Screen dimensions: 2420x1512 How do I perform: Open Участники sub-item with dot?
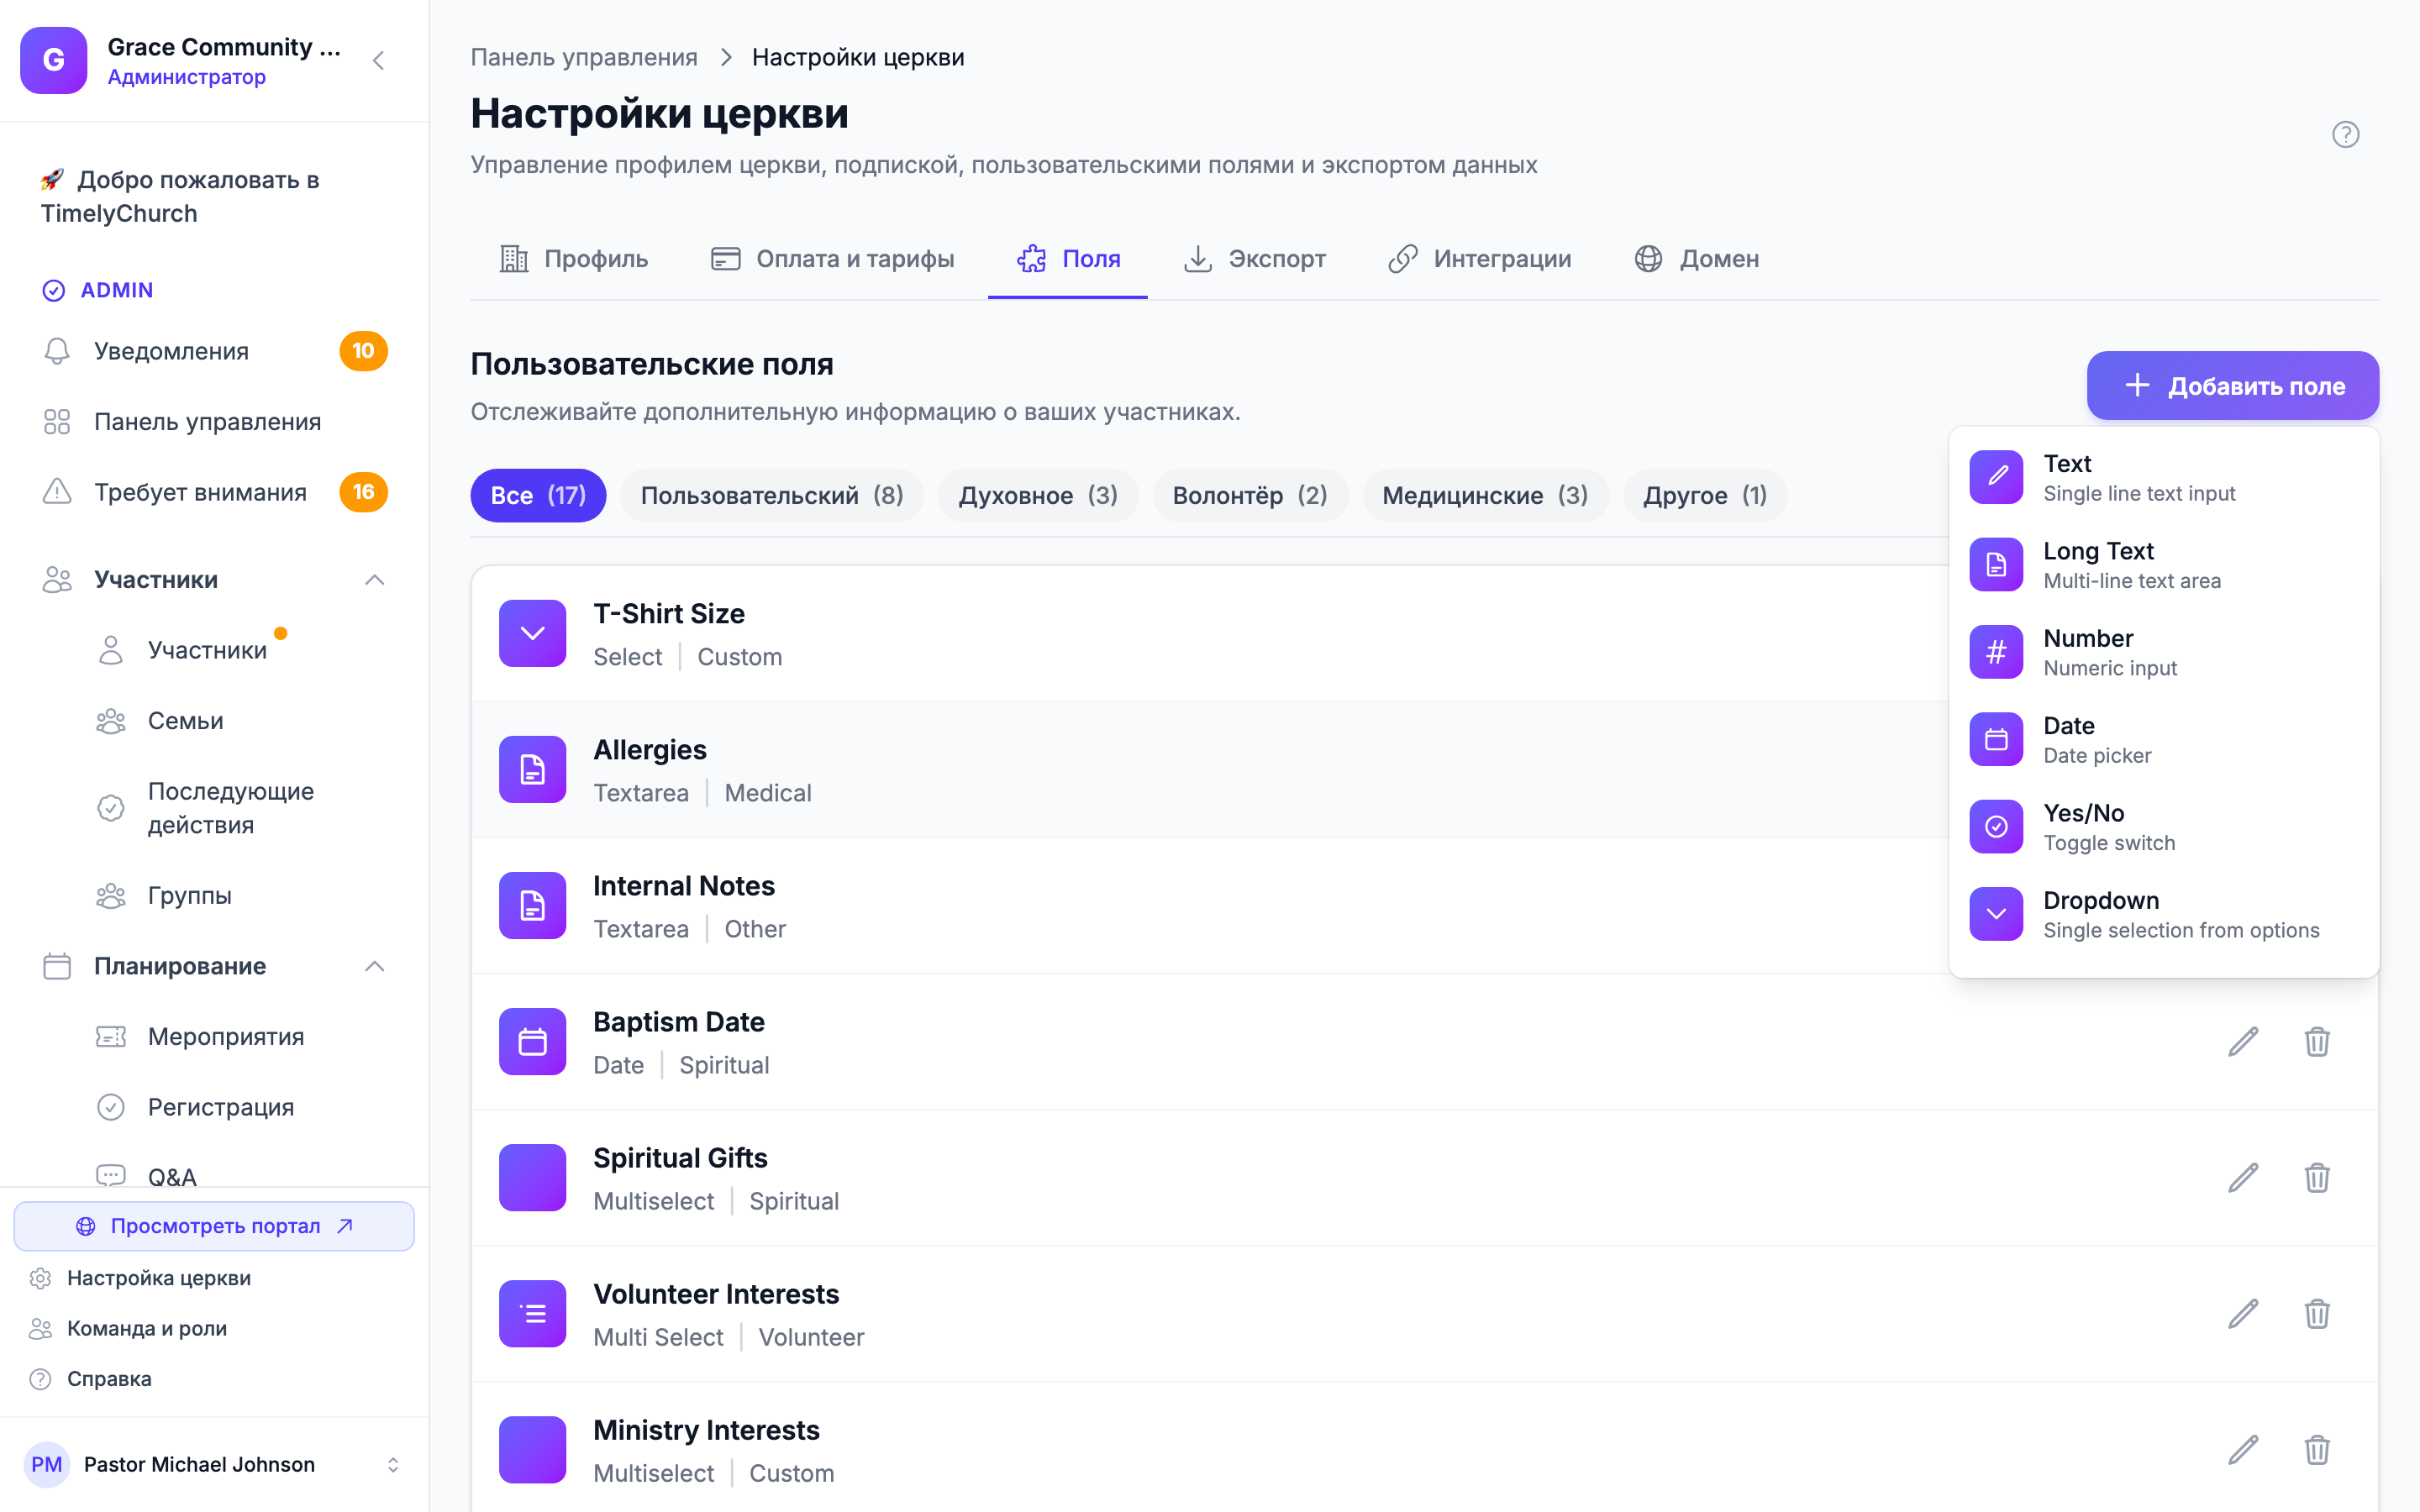(x=207, y=650)
